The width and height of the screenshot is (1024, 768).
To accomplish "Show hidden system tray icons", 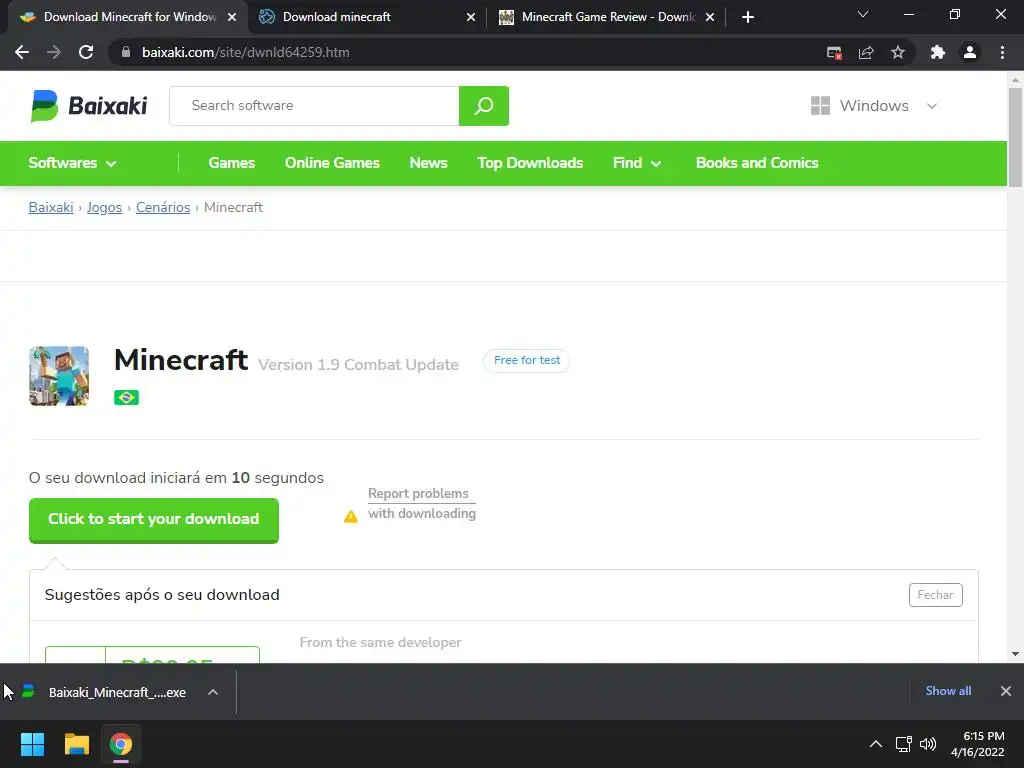I will point(876,744).
